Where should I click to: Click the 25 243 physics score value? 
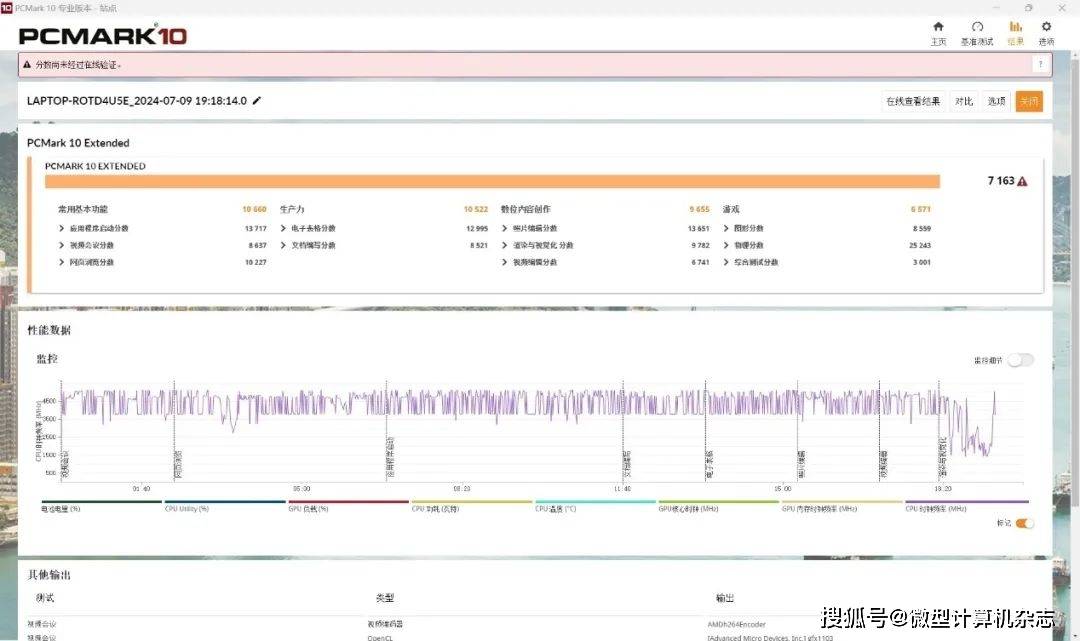(x=920, y=246)
